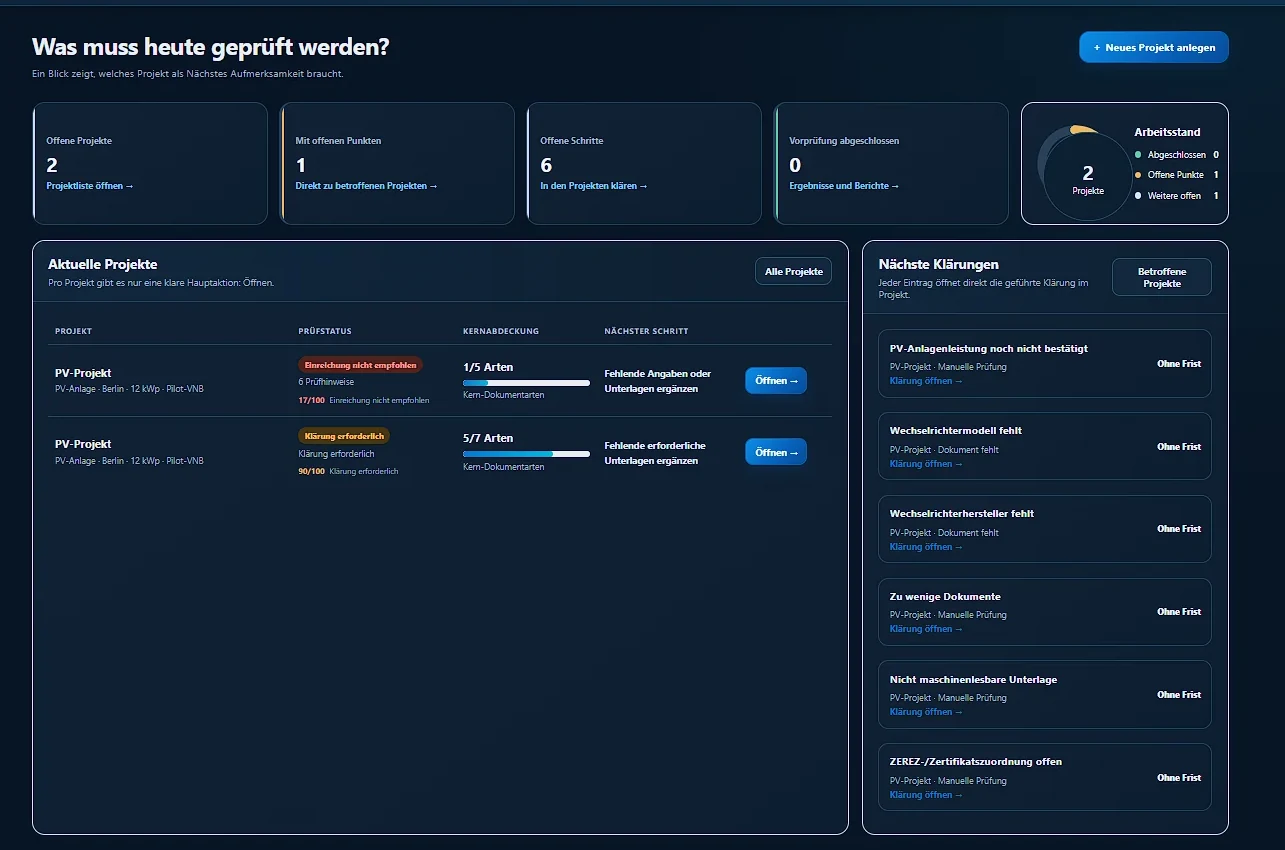
Task: Click the PROJEKT column header
Action: click(73, 331)
